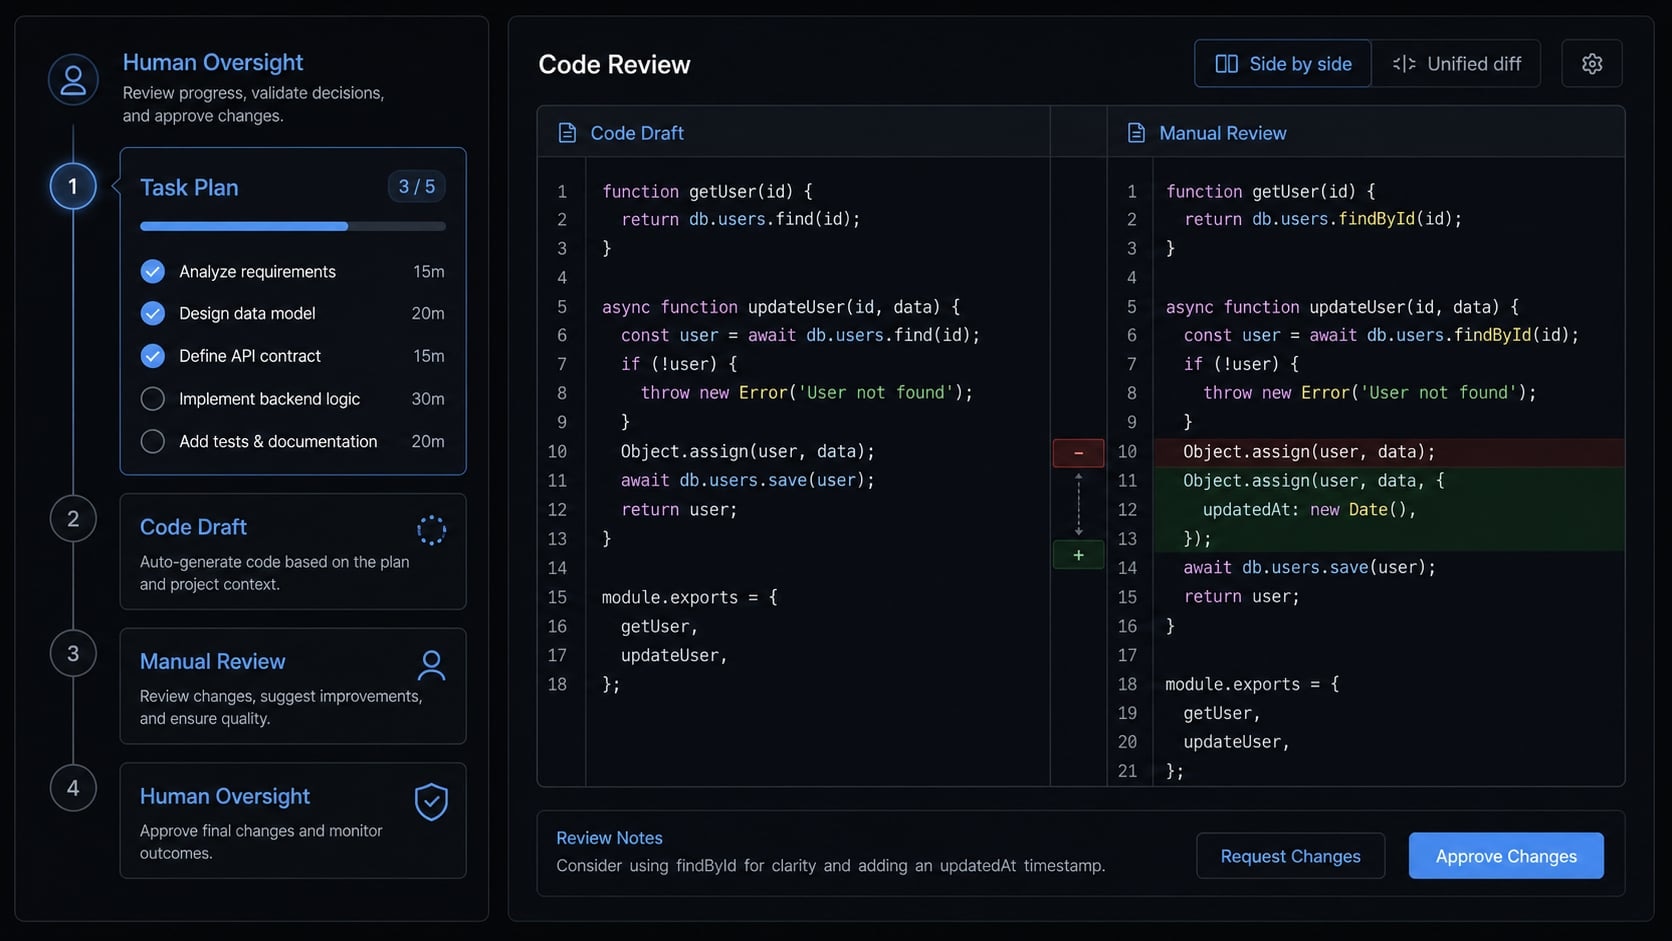
Task: Open the Code Draft step card
Action: coord(293,552)
